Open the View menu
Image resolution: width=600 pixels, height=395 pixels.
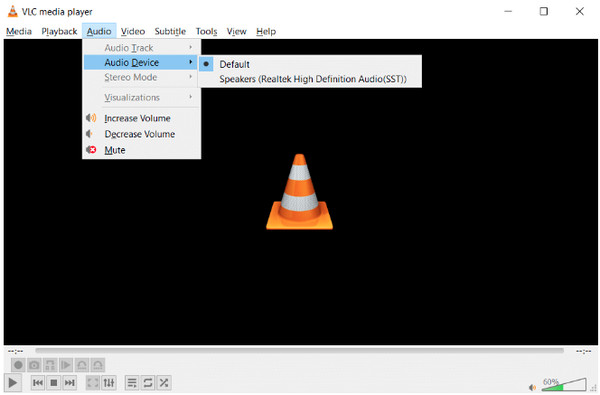point(236,31)
